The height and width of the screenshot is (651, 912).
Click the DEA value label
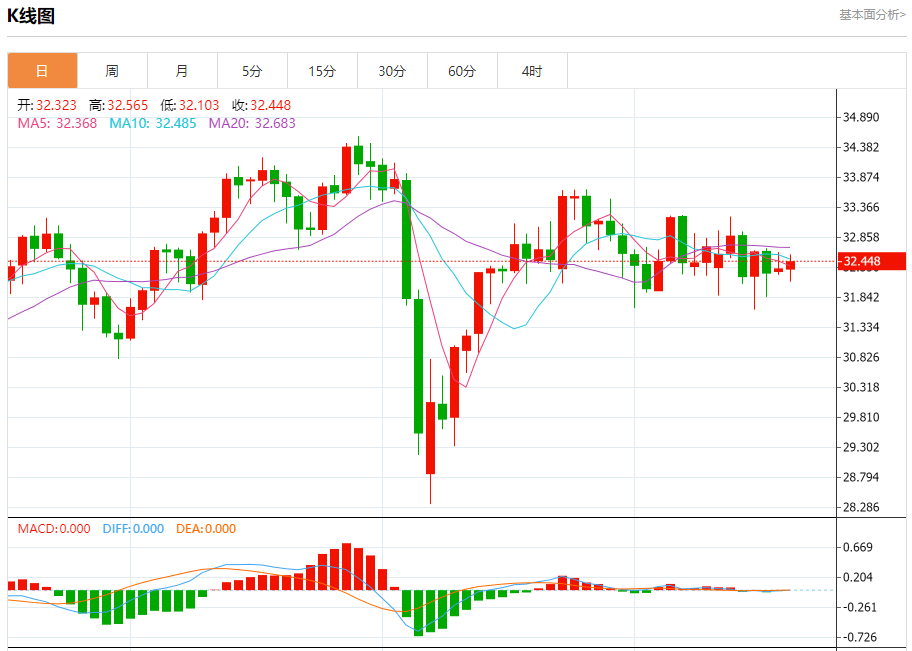click(206, 529)
